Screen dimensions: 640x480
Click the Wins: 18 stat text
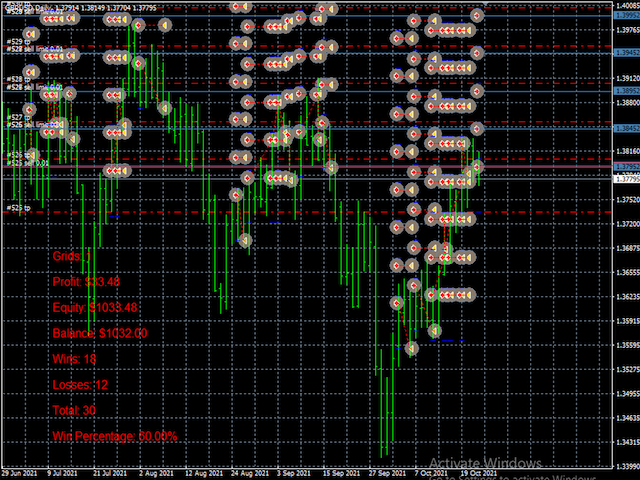[x=74, y=359]
